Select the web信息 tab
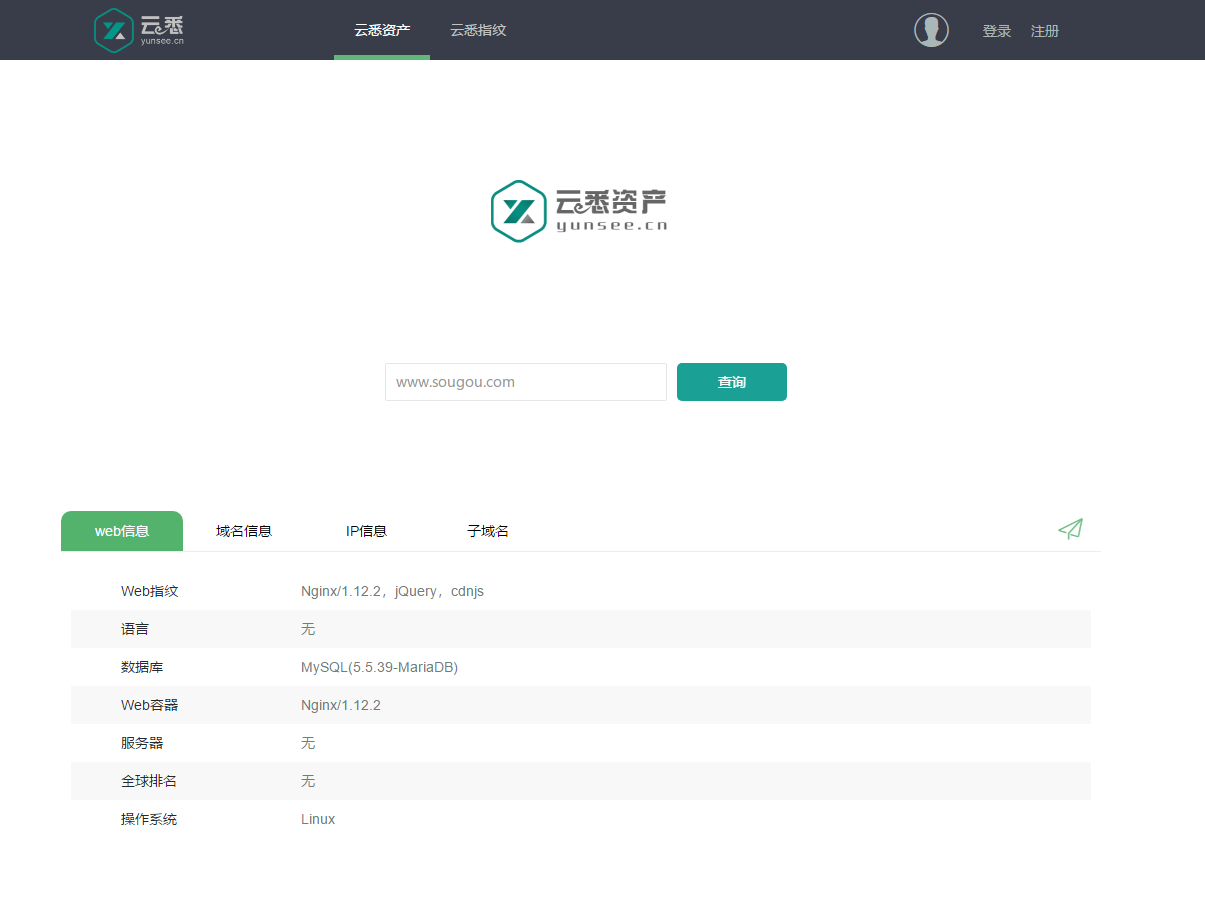The height and width of the screenshot is (917, 1205). (122, 531)
